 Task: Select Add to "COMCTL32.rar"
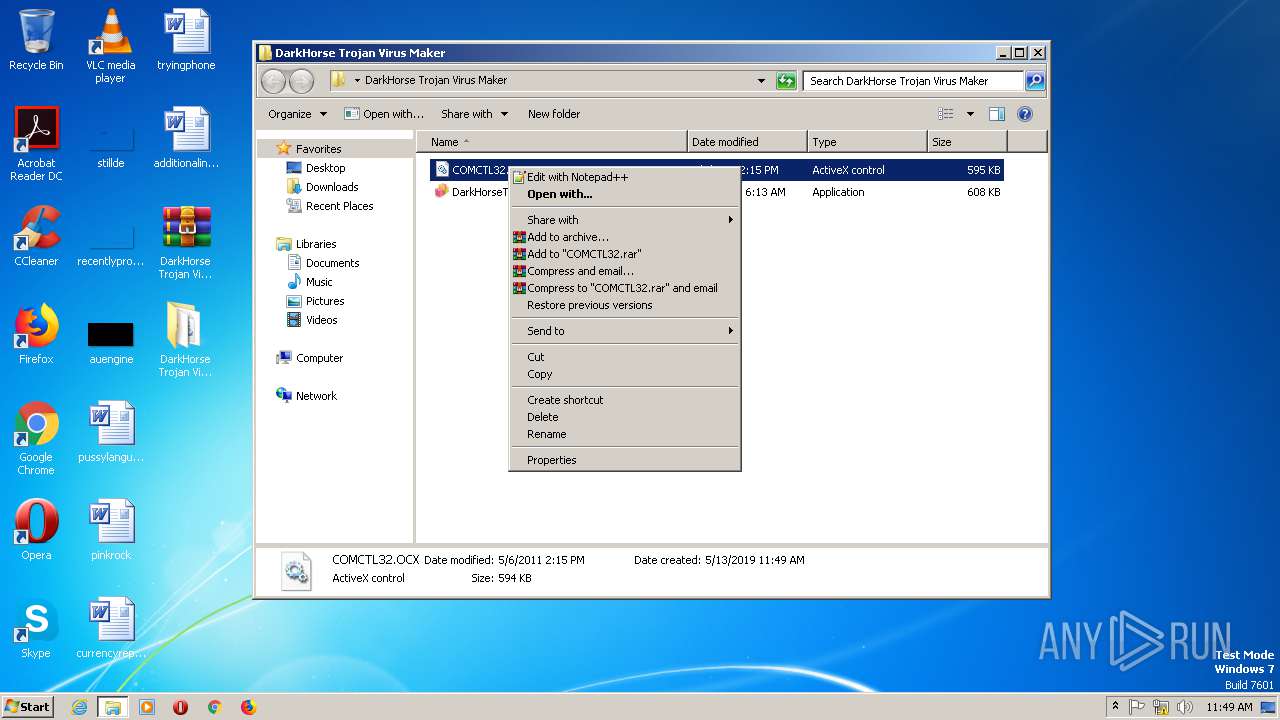click(625, 254)
